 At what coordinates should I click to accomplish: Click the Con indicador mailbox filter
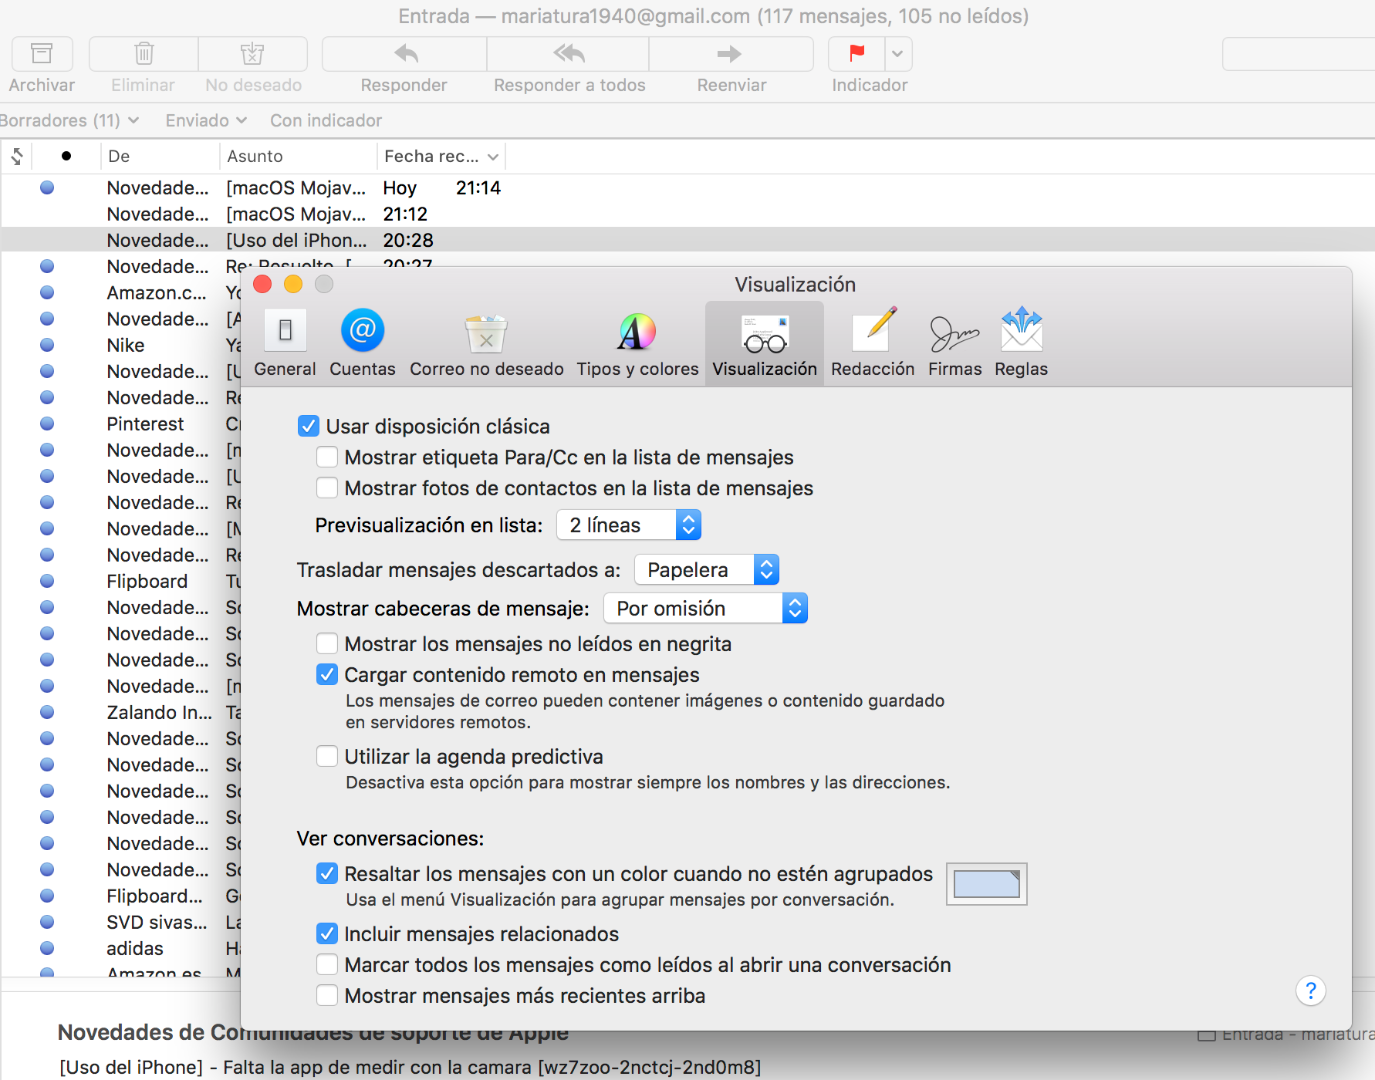pyautogui.click(x=326, y=120)
